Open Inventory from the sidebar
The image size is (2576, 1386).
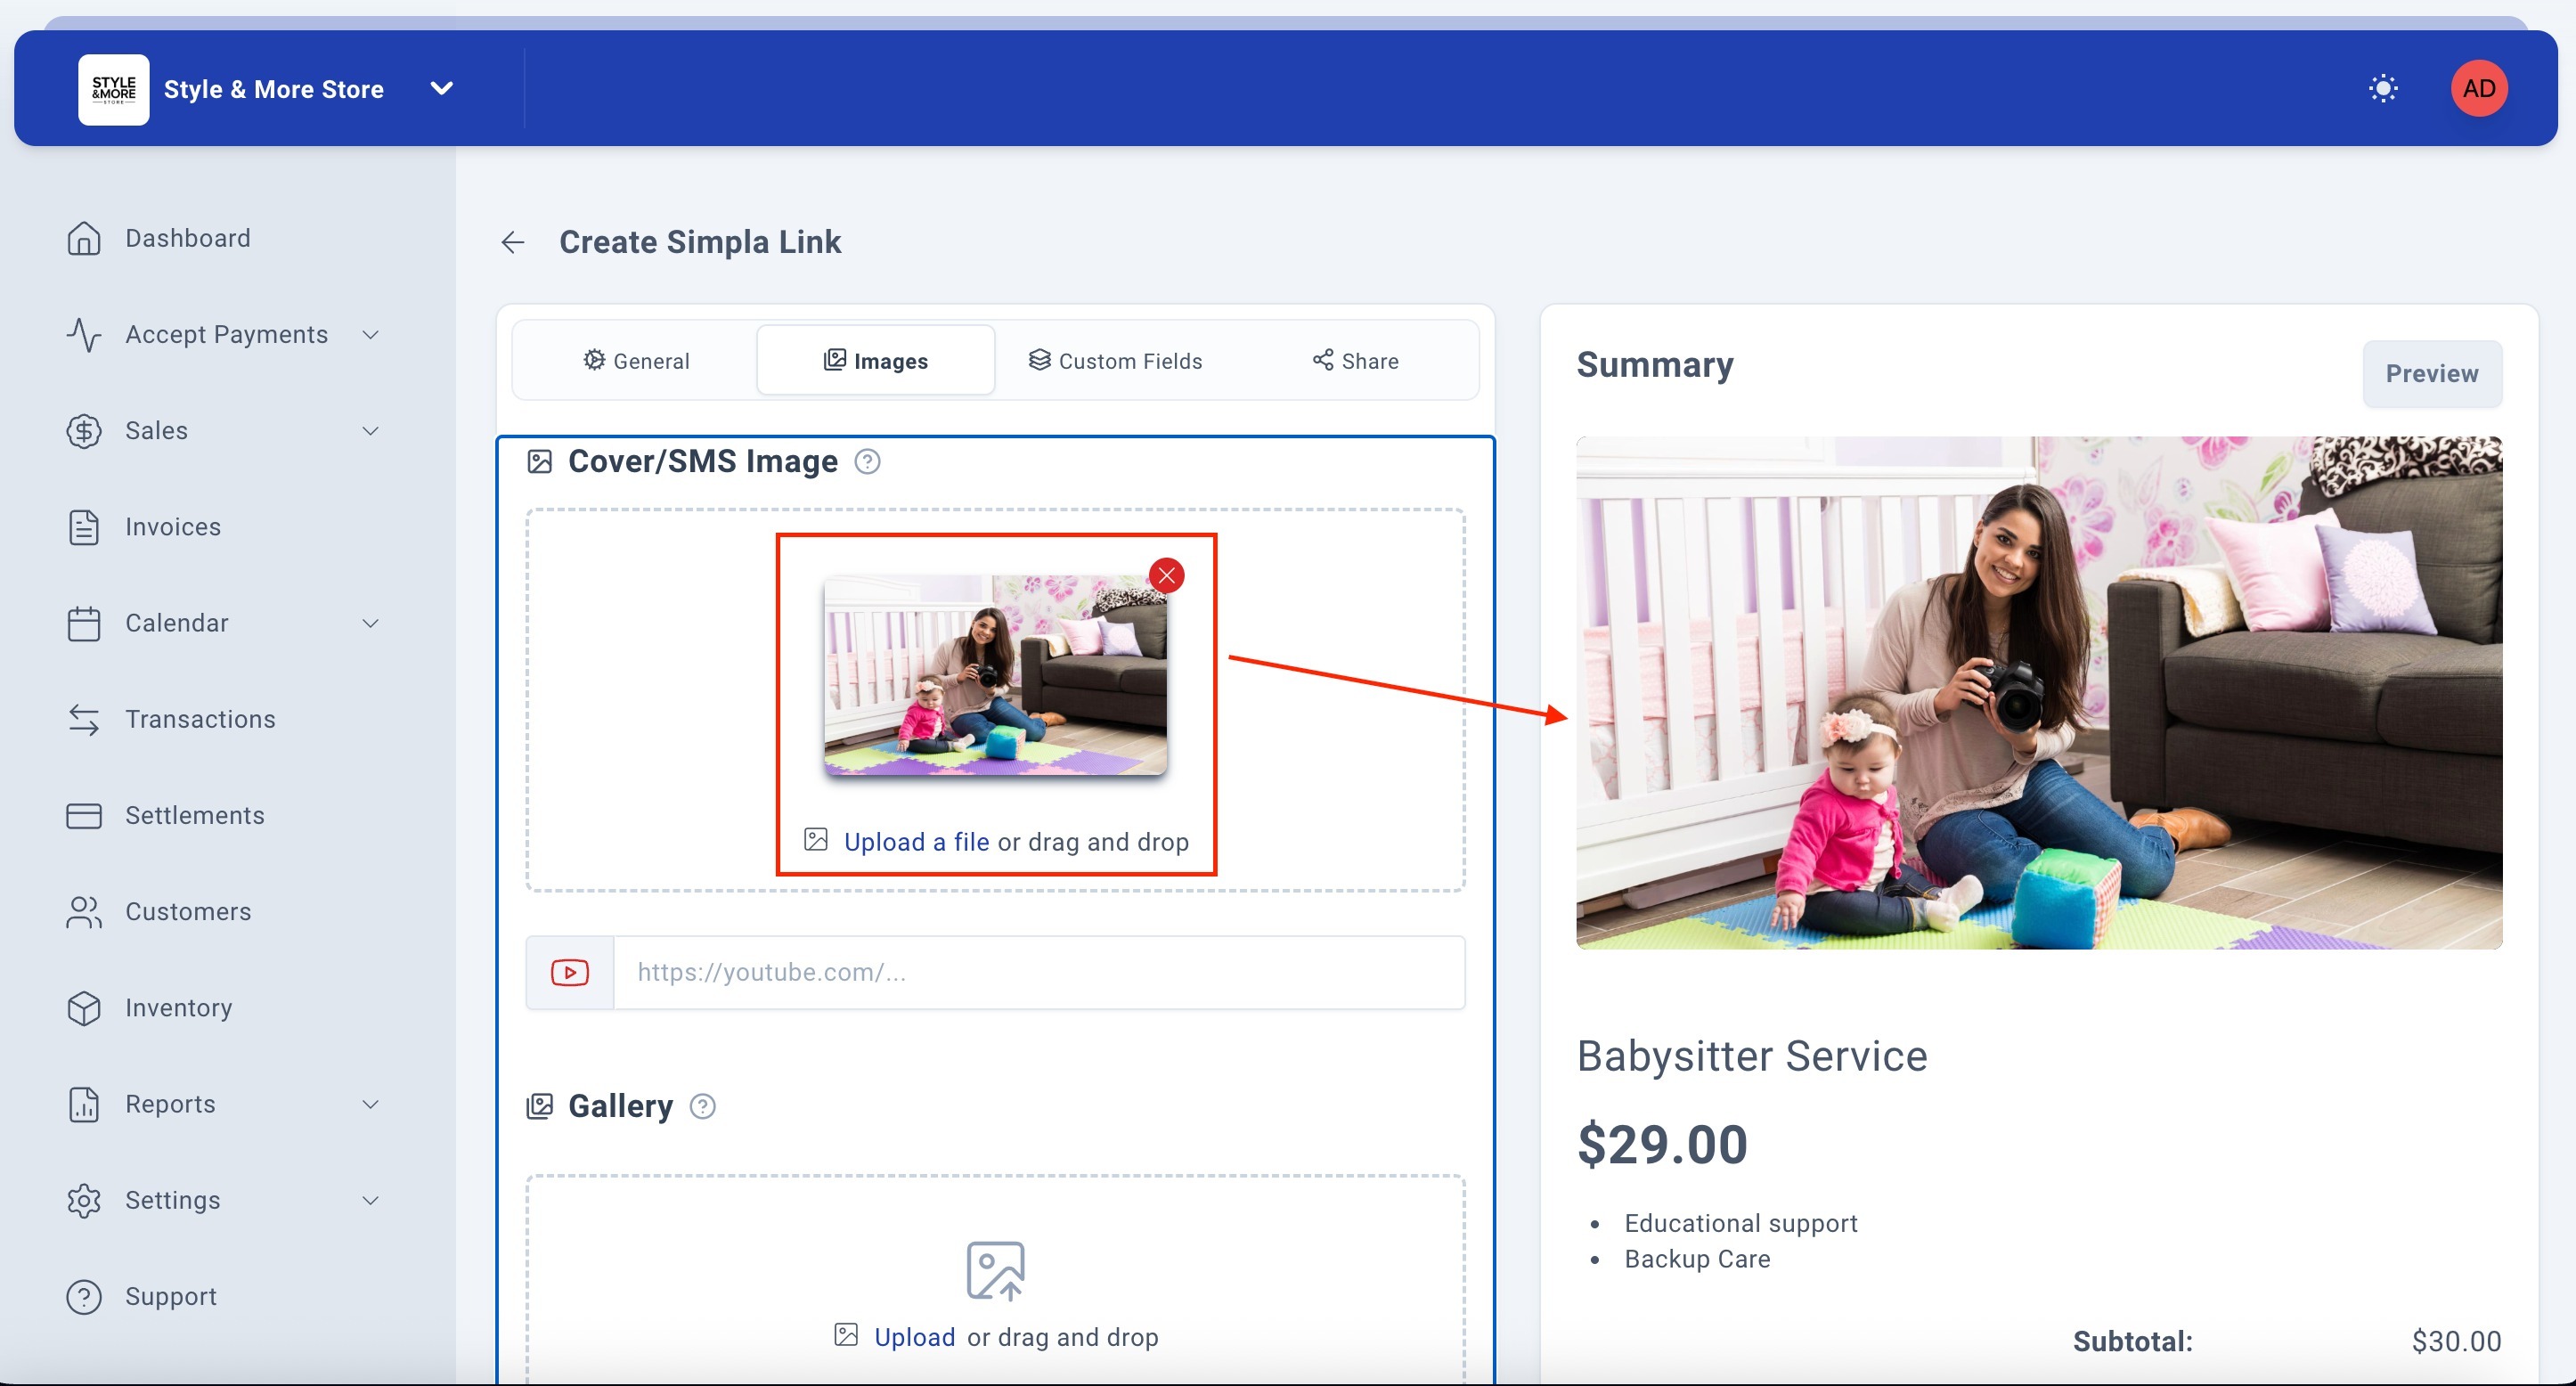(178, 1007)
